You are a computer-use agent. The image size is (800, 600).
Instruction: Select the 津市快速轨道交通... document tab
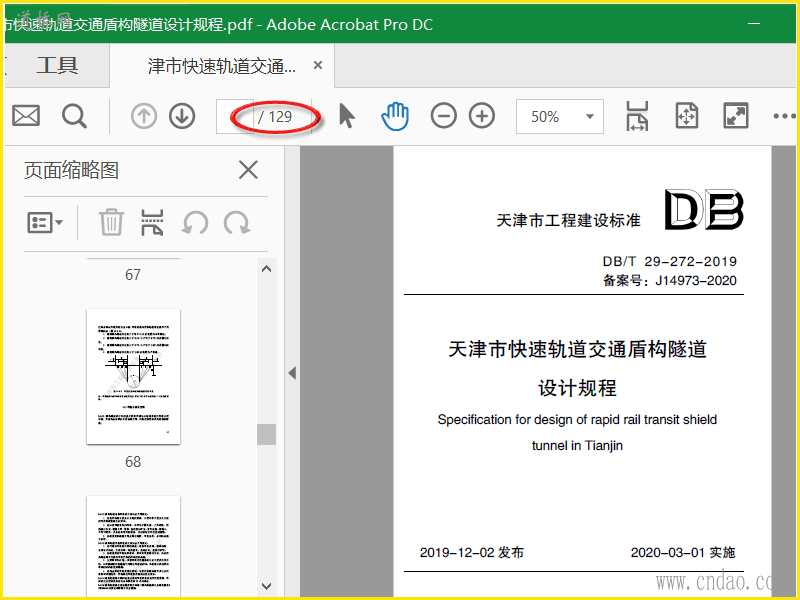[x=222, y=66]
